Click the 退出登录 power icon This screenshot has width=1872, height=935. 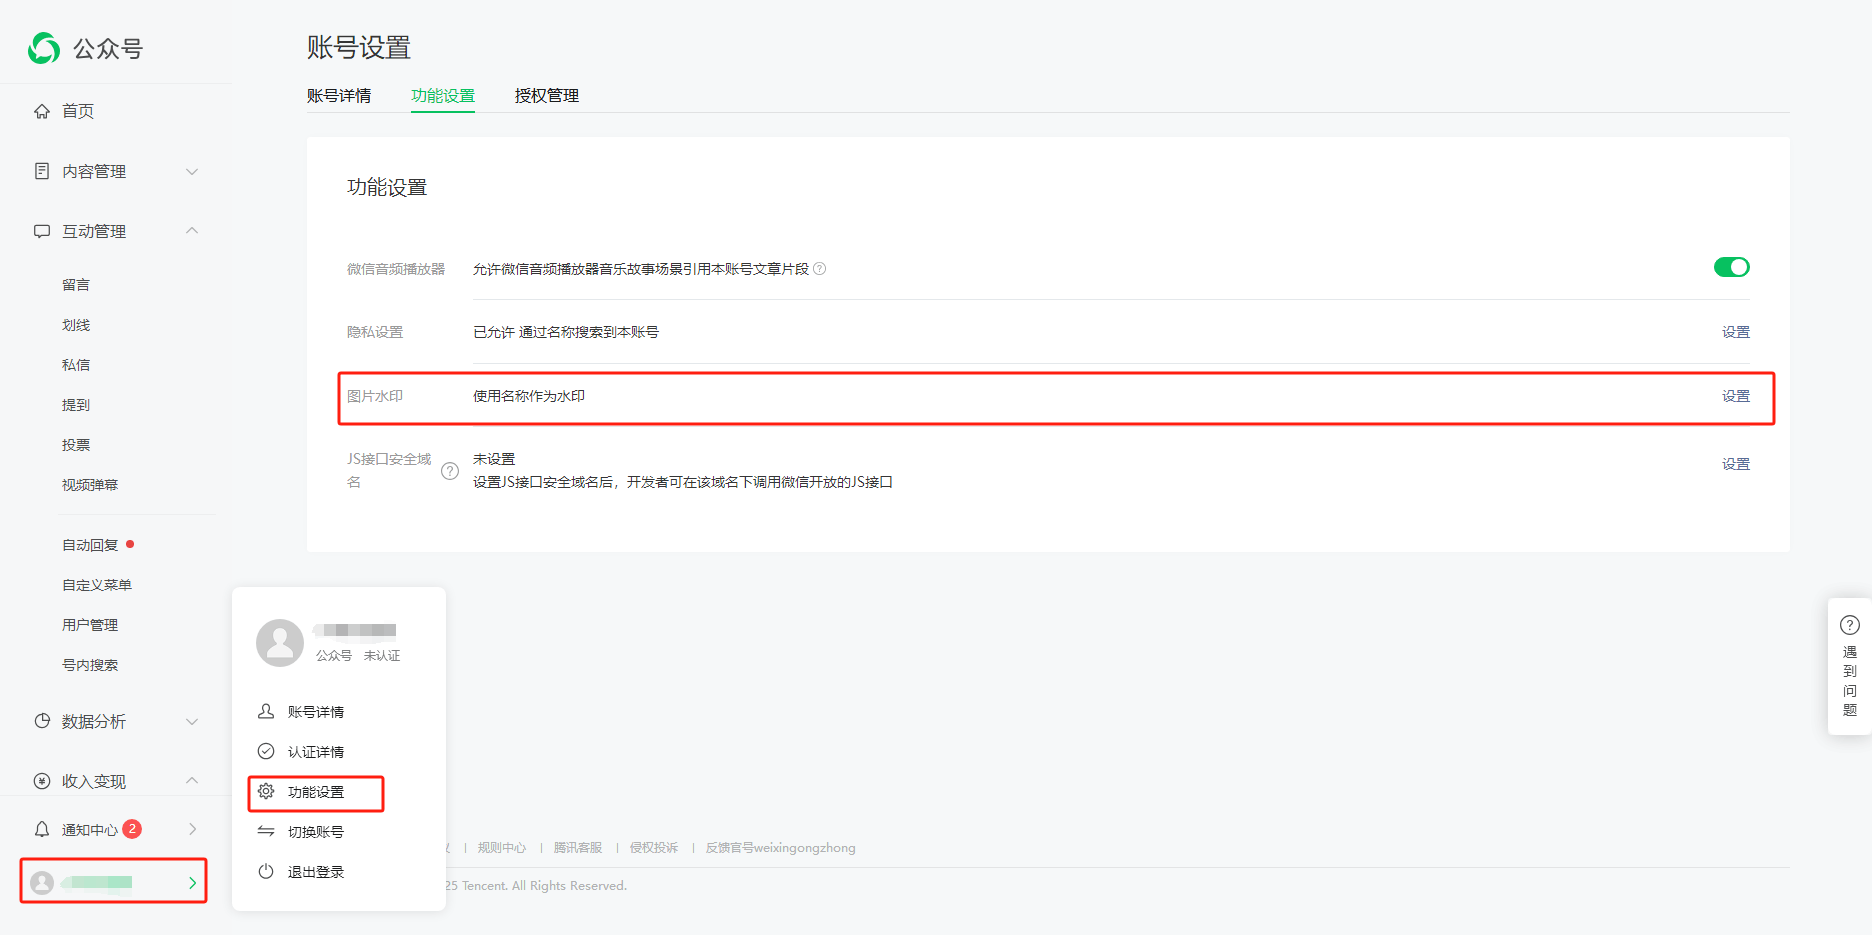coord(266,871)
